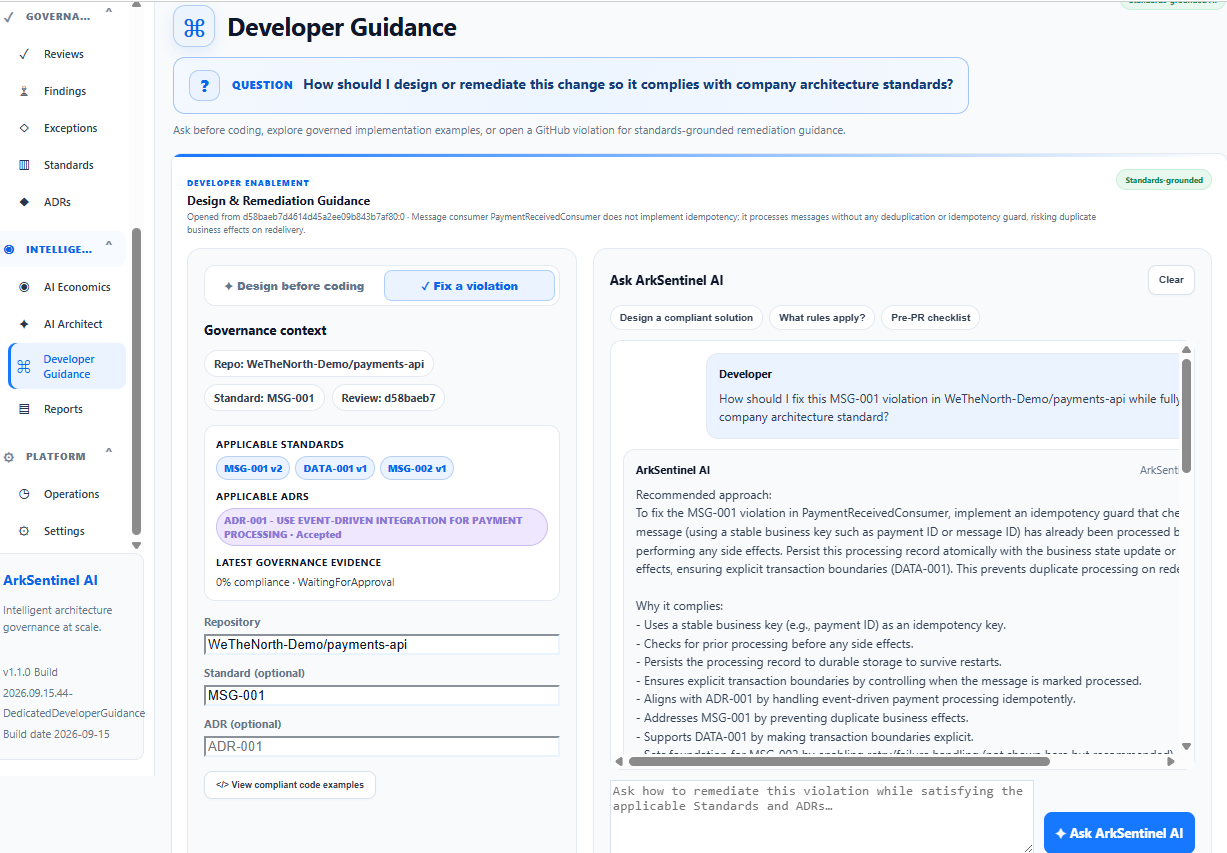This screenshot has width=1227, height=853.
Task: Click the Governance context heading
Action: (265, 330)
